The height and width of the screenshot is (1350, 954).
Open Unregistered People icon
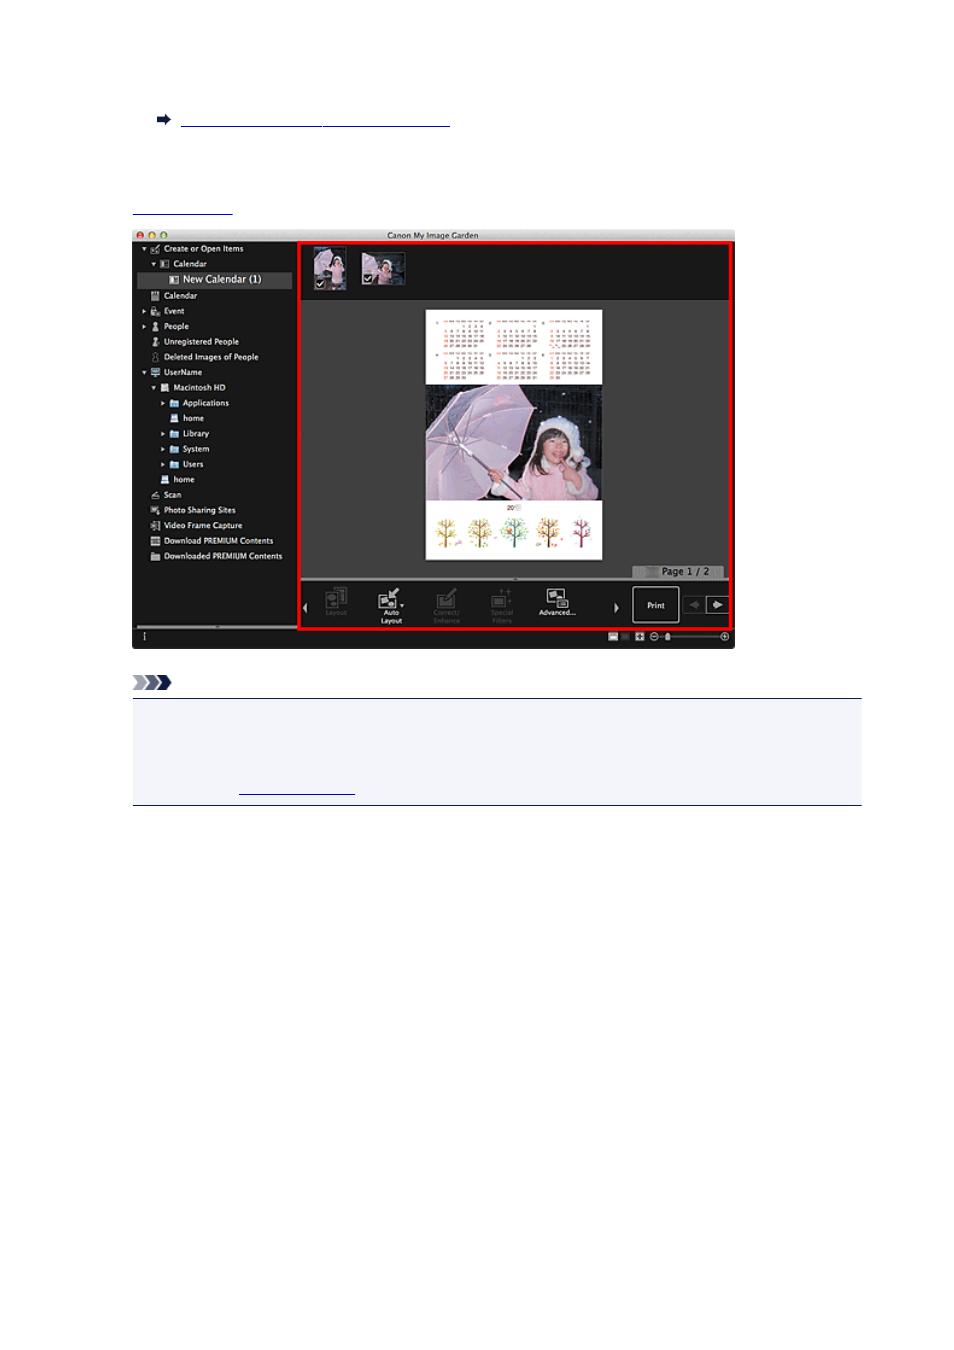point(155,342)
